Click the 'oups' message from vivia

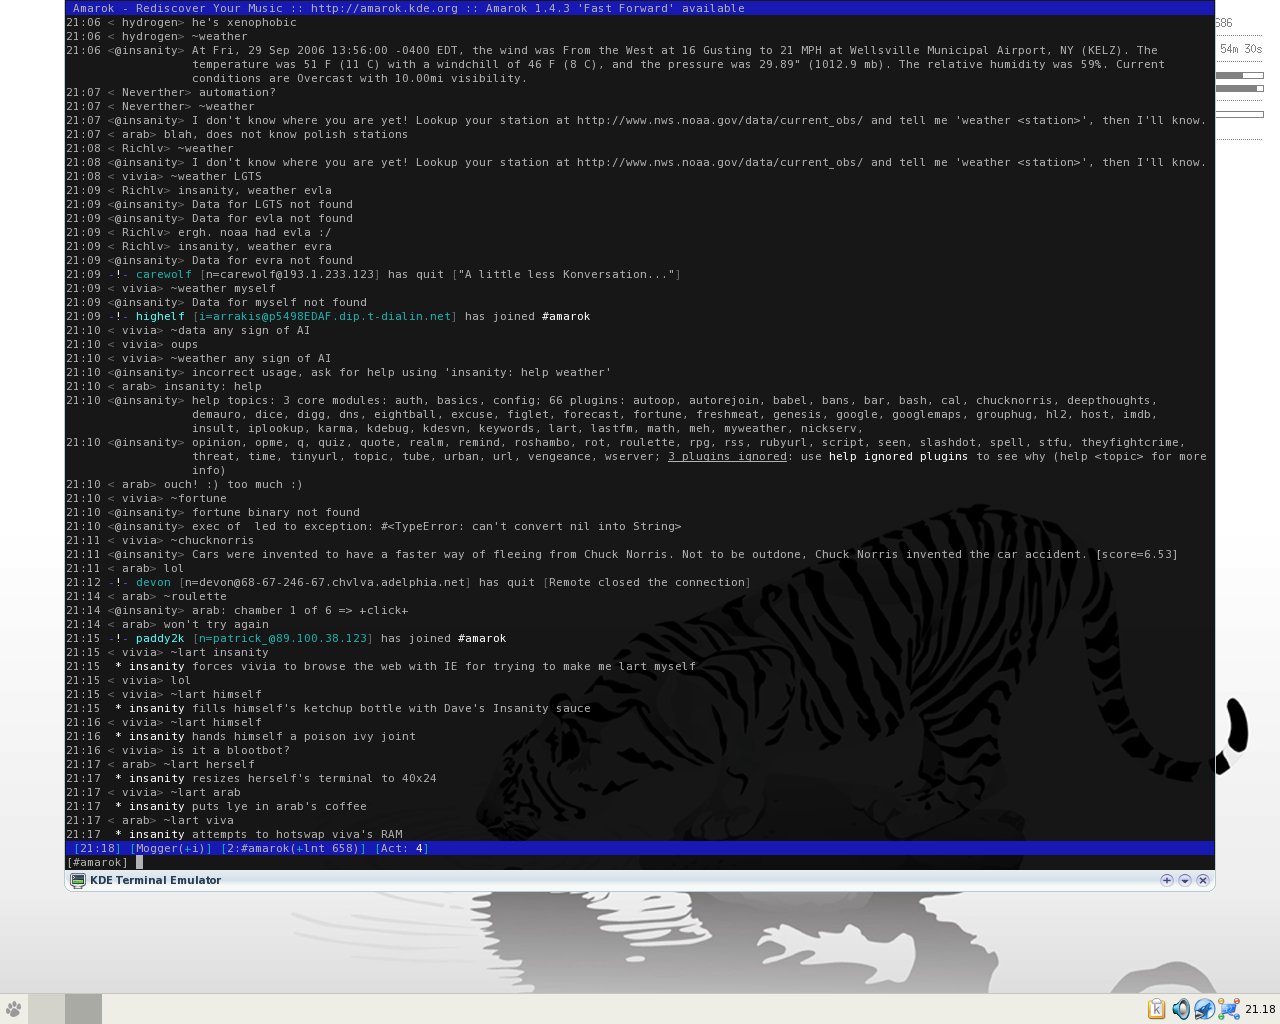[185, 344]
